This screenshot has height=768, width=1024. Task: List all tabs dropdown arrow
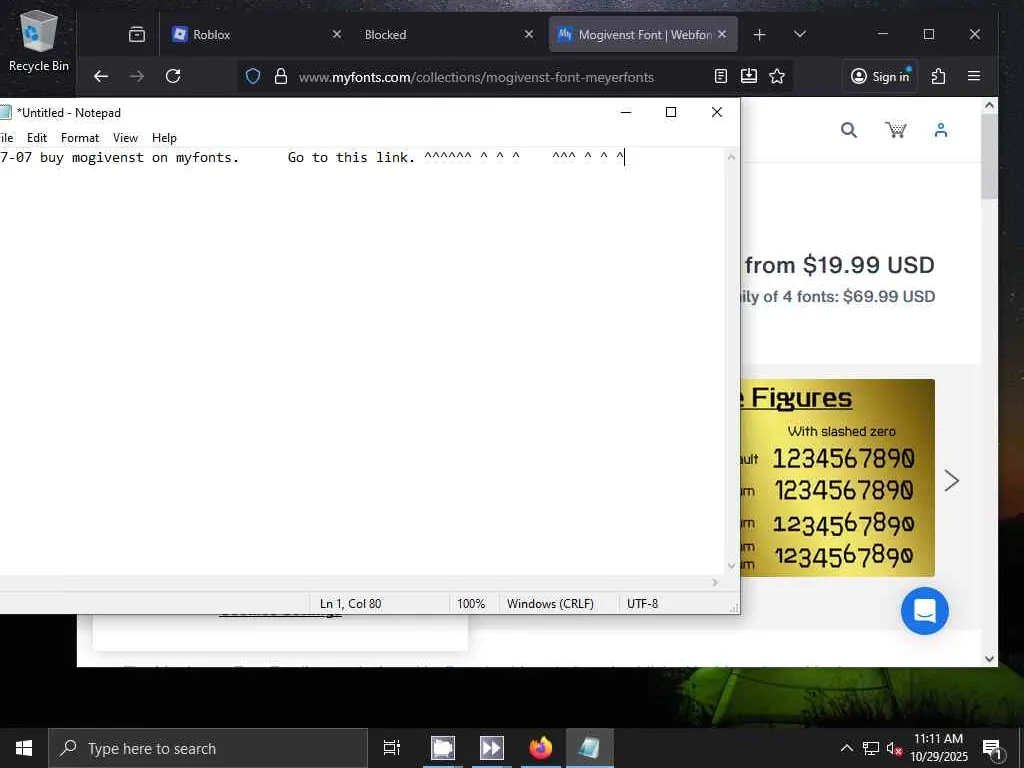799,35
